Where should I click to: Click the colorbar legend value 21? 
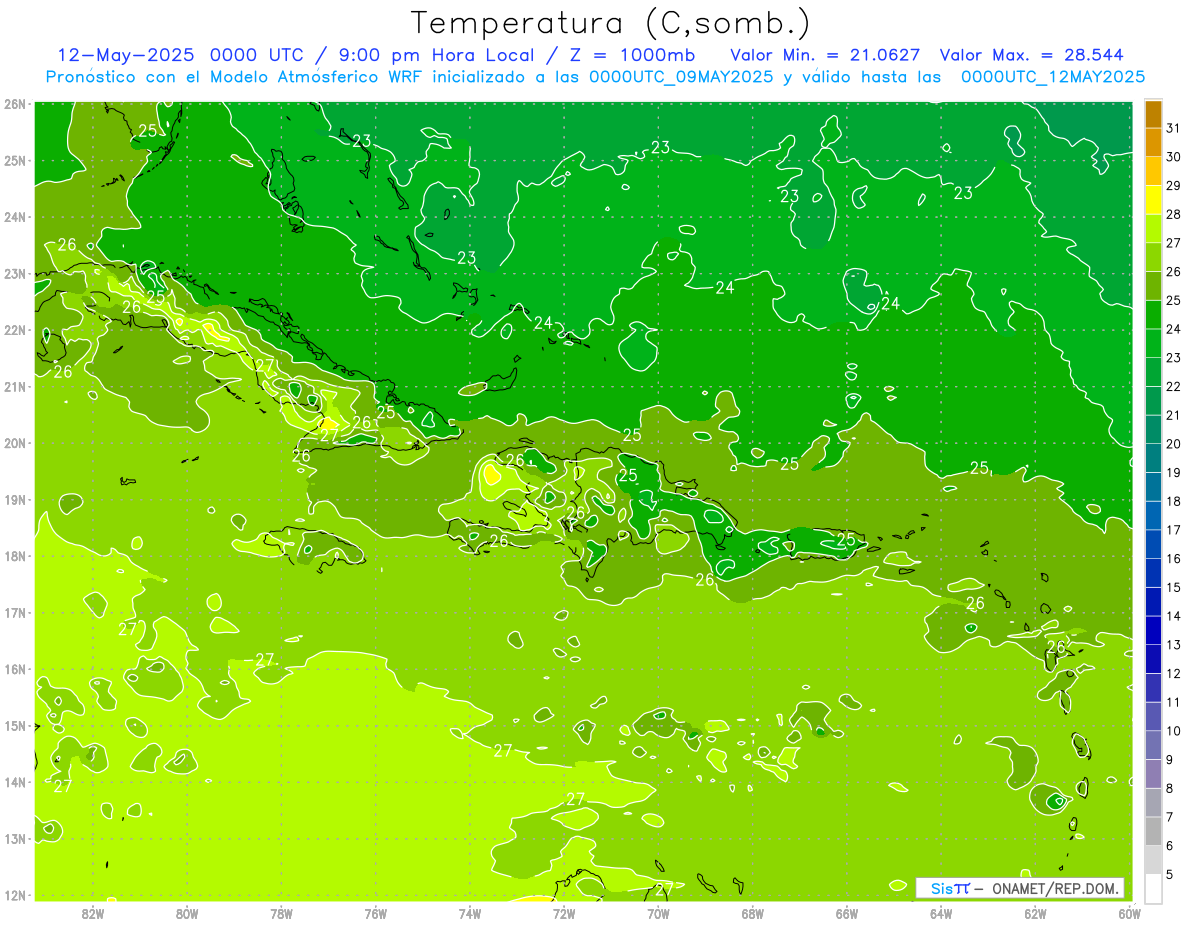click(x=1174, y=415)
